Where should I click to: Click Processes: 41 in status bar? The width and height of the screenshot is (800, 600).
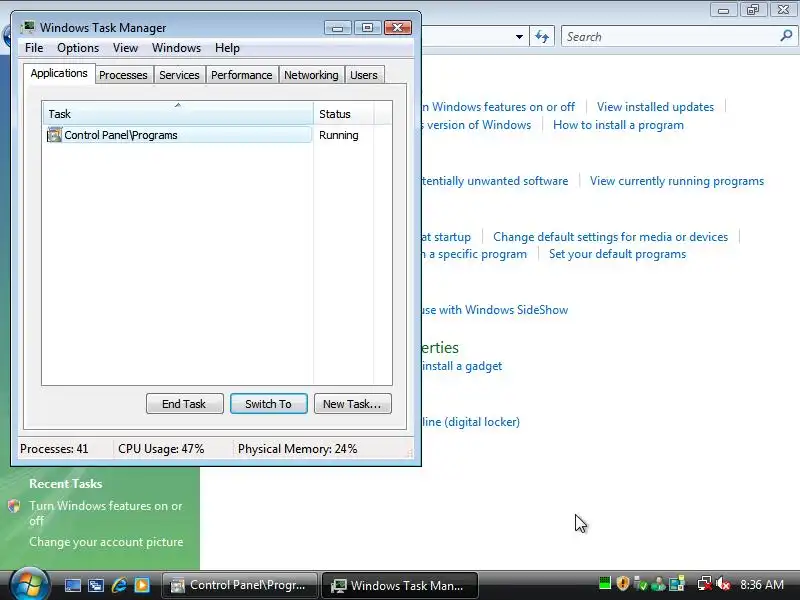[x=54, y=449]
